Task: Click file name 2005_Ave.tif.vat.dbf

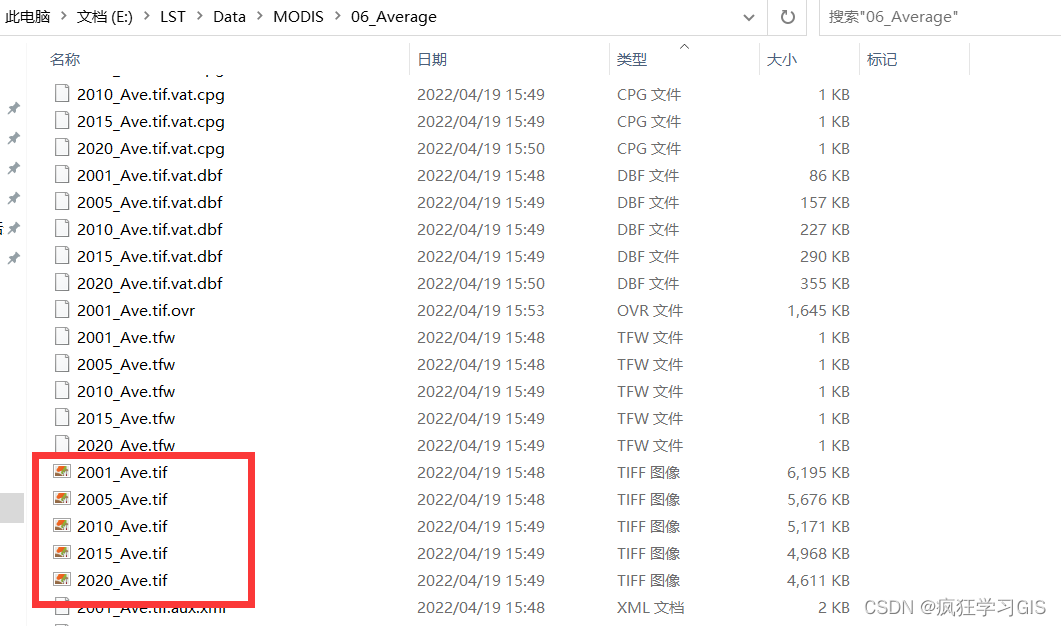Action: pyautogui.click(x=150, y=203)
